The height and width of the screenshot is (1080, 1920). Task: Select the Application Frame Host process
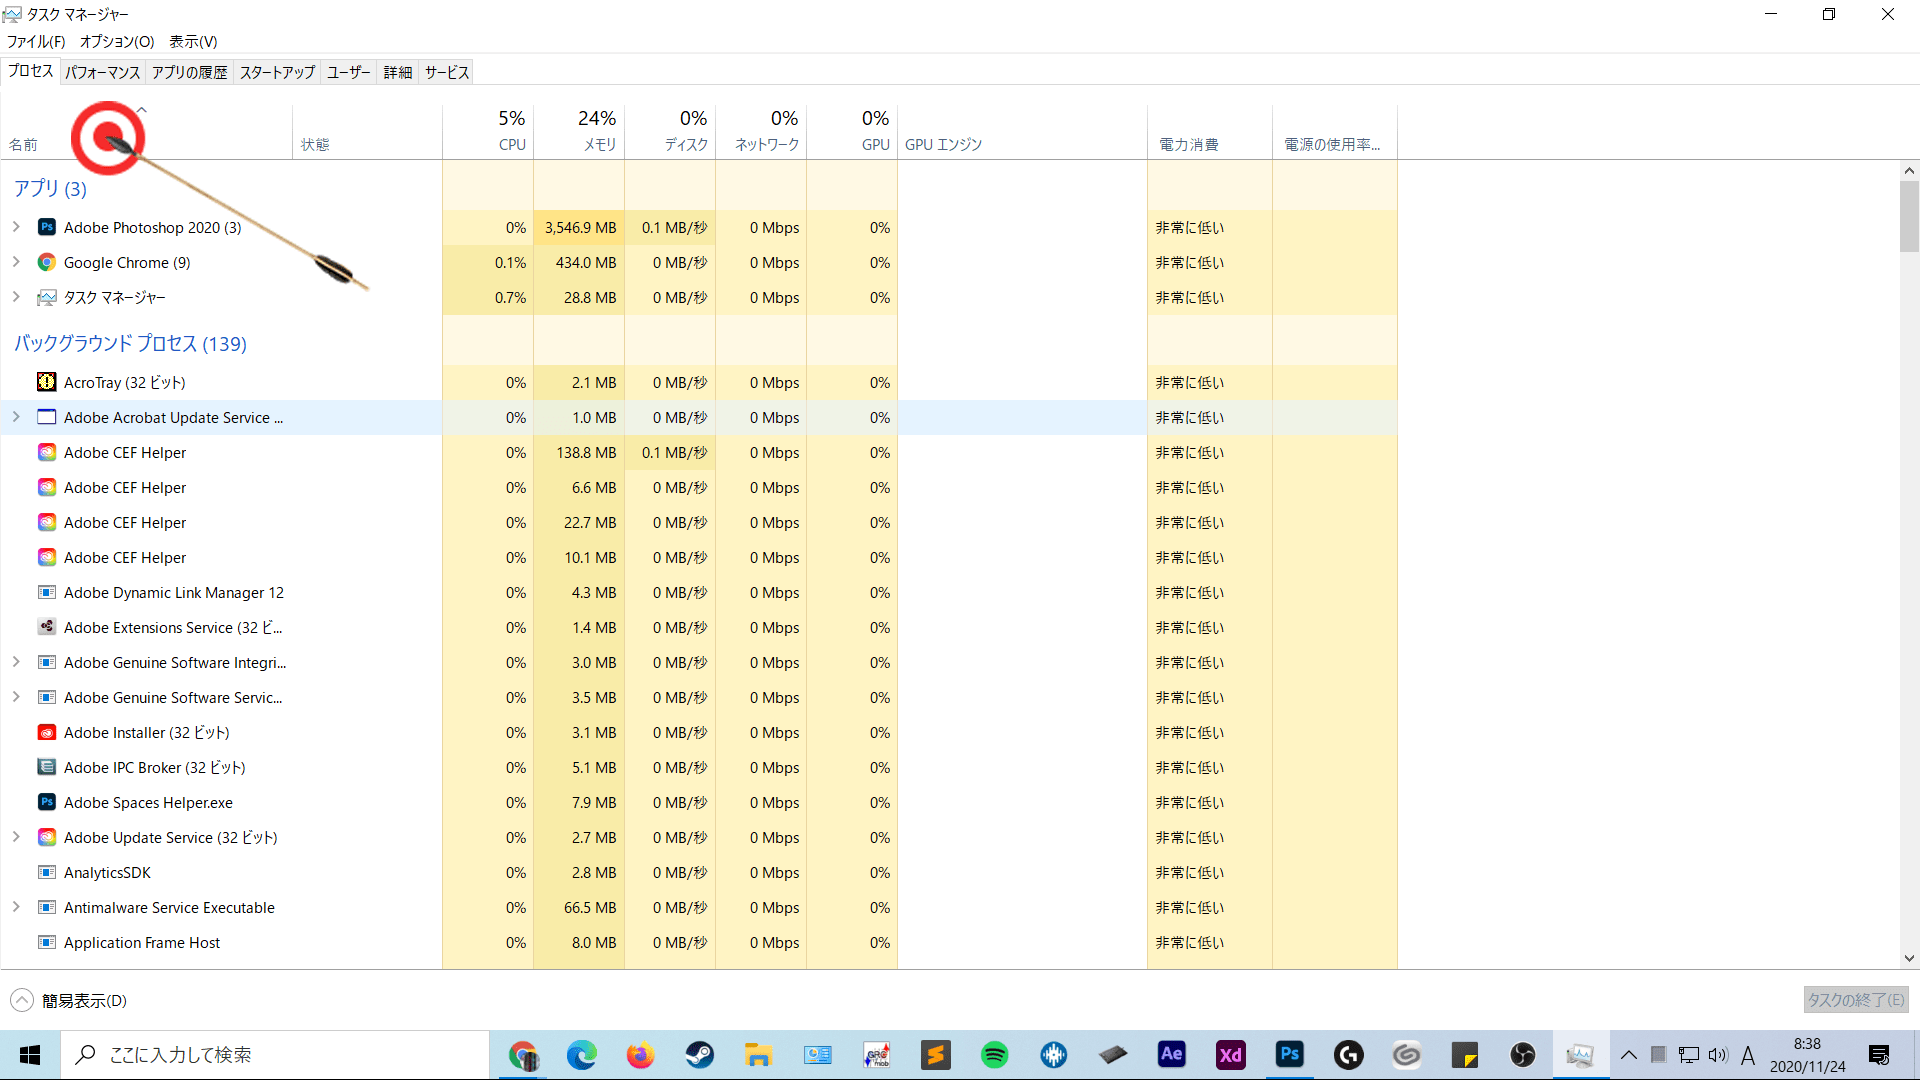(x=700, y=942)
